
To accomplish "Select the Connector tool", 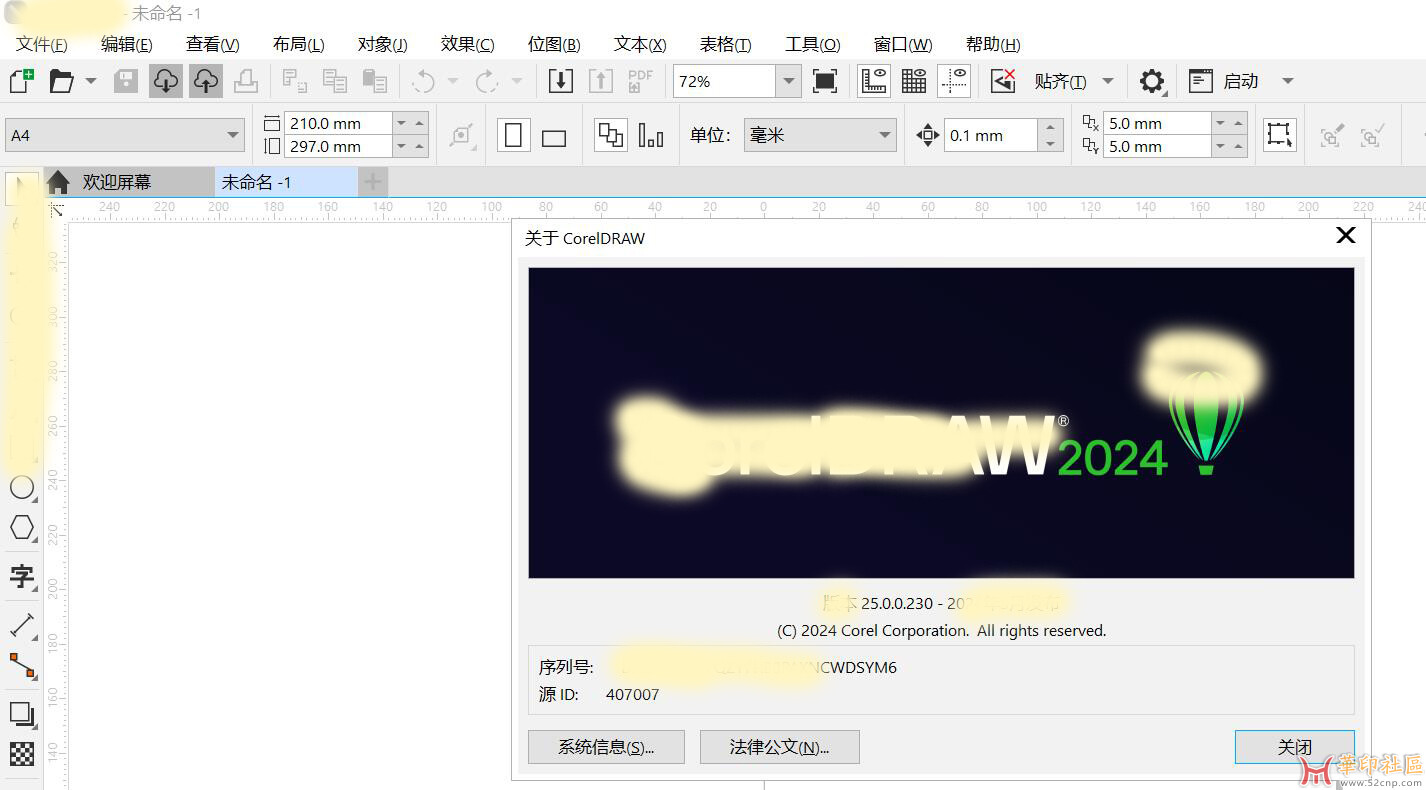I will click(22, 665).
